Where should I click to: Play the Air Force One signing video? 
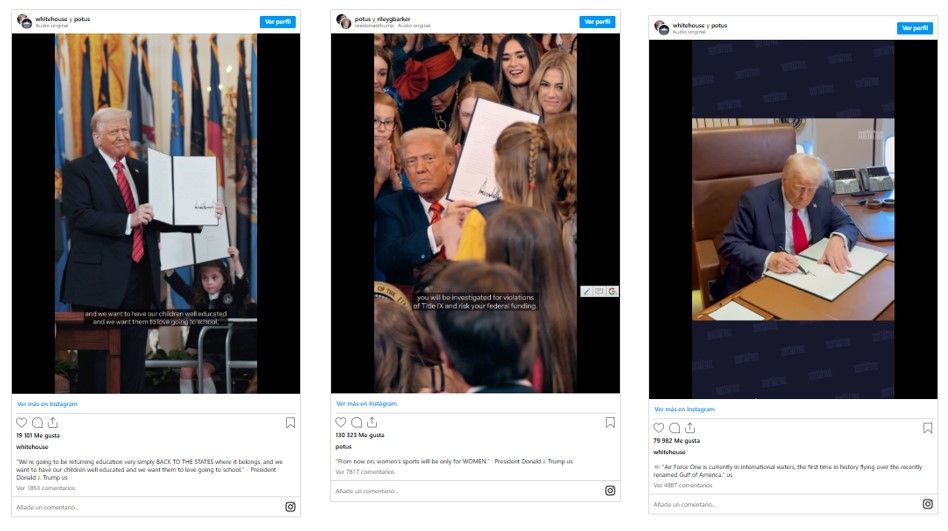point(793,219)
